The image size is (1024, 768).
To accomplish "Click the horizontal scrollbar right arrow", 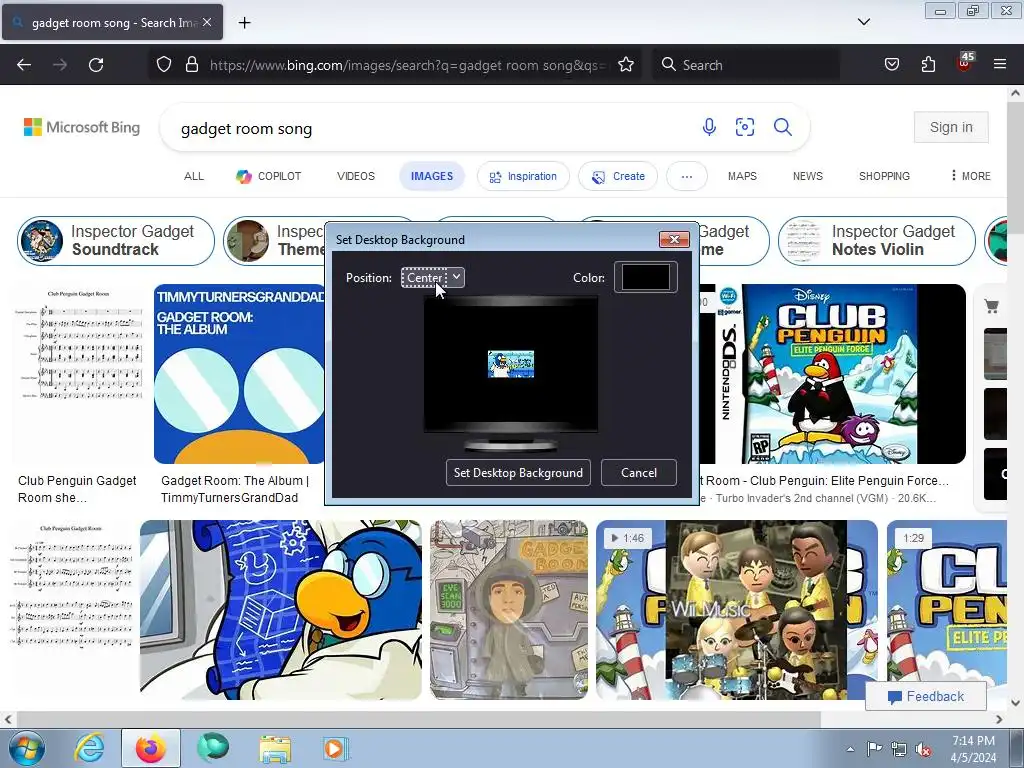I will [999, 719].
